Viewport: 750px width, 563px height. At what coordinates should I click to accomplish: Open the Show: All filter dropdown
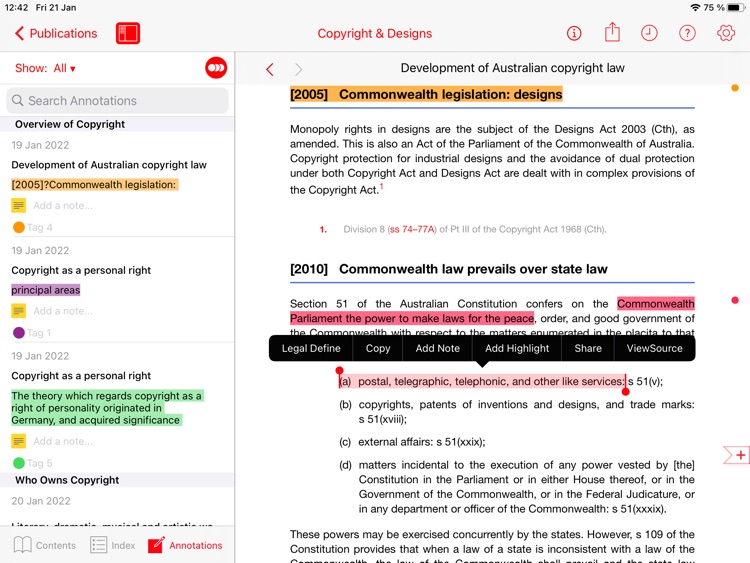click(x=45, y=68)
